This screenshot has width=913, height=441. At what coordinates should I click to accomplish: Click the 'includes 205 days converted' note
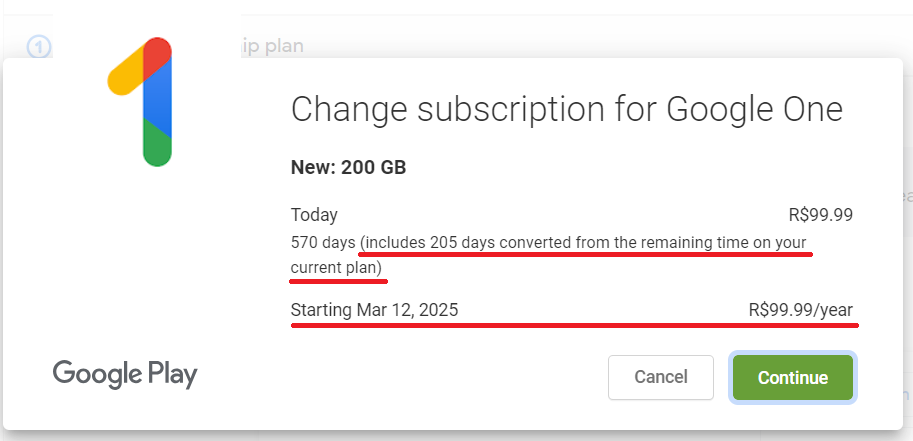point(584,243)
